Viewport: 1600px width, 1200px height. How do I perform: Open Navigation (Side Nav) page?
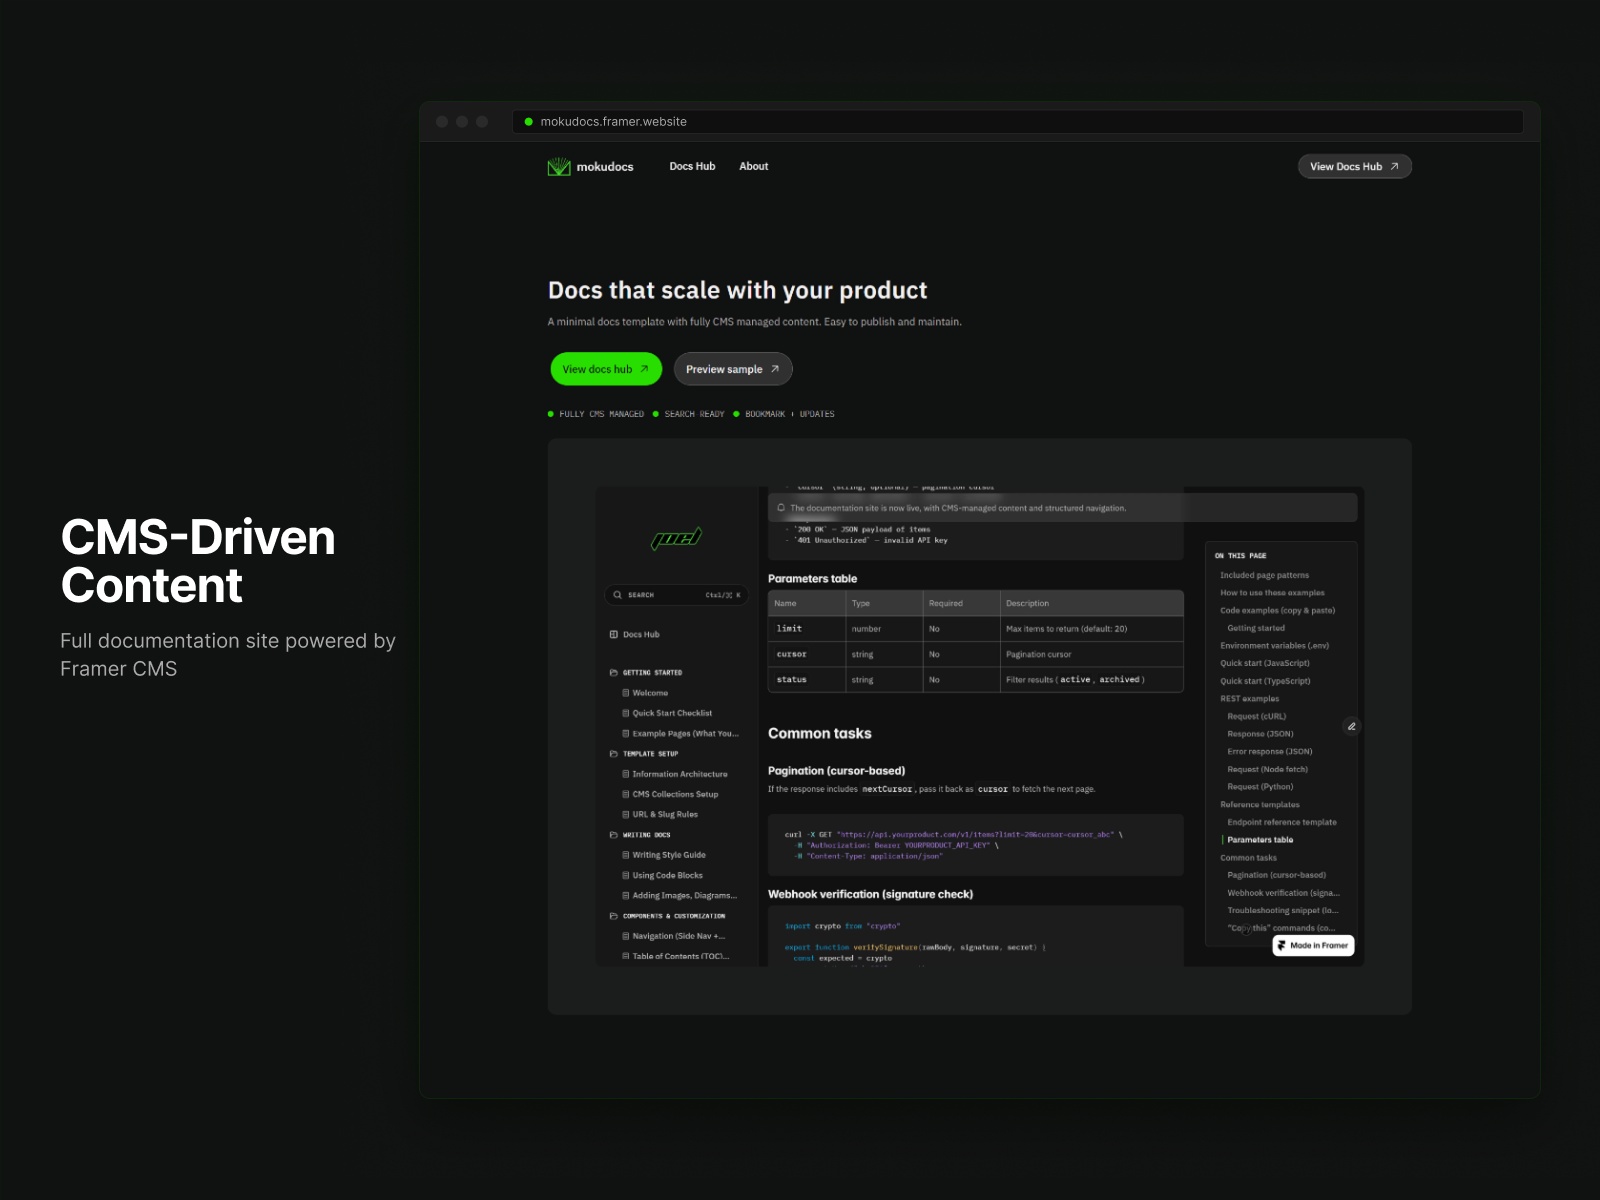tap(678, 936)
